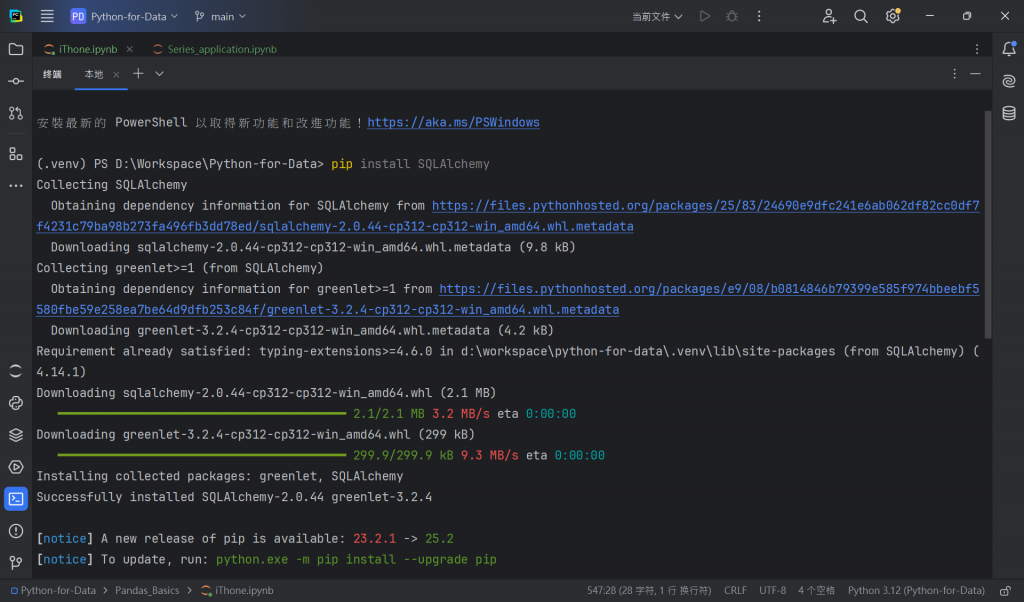Viewport: 1024px width, 602px height.
Task: Select the 终端 panel title tab
Action: (52, 74)
